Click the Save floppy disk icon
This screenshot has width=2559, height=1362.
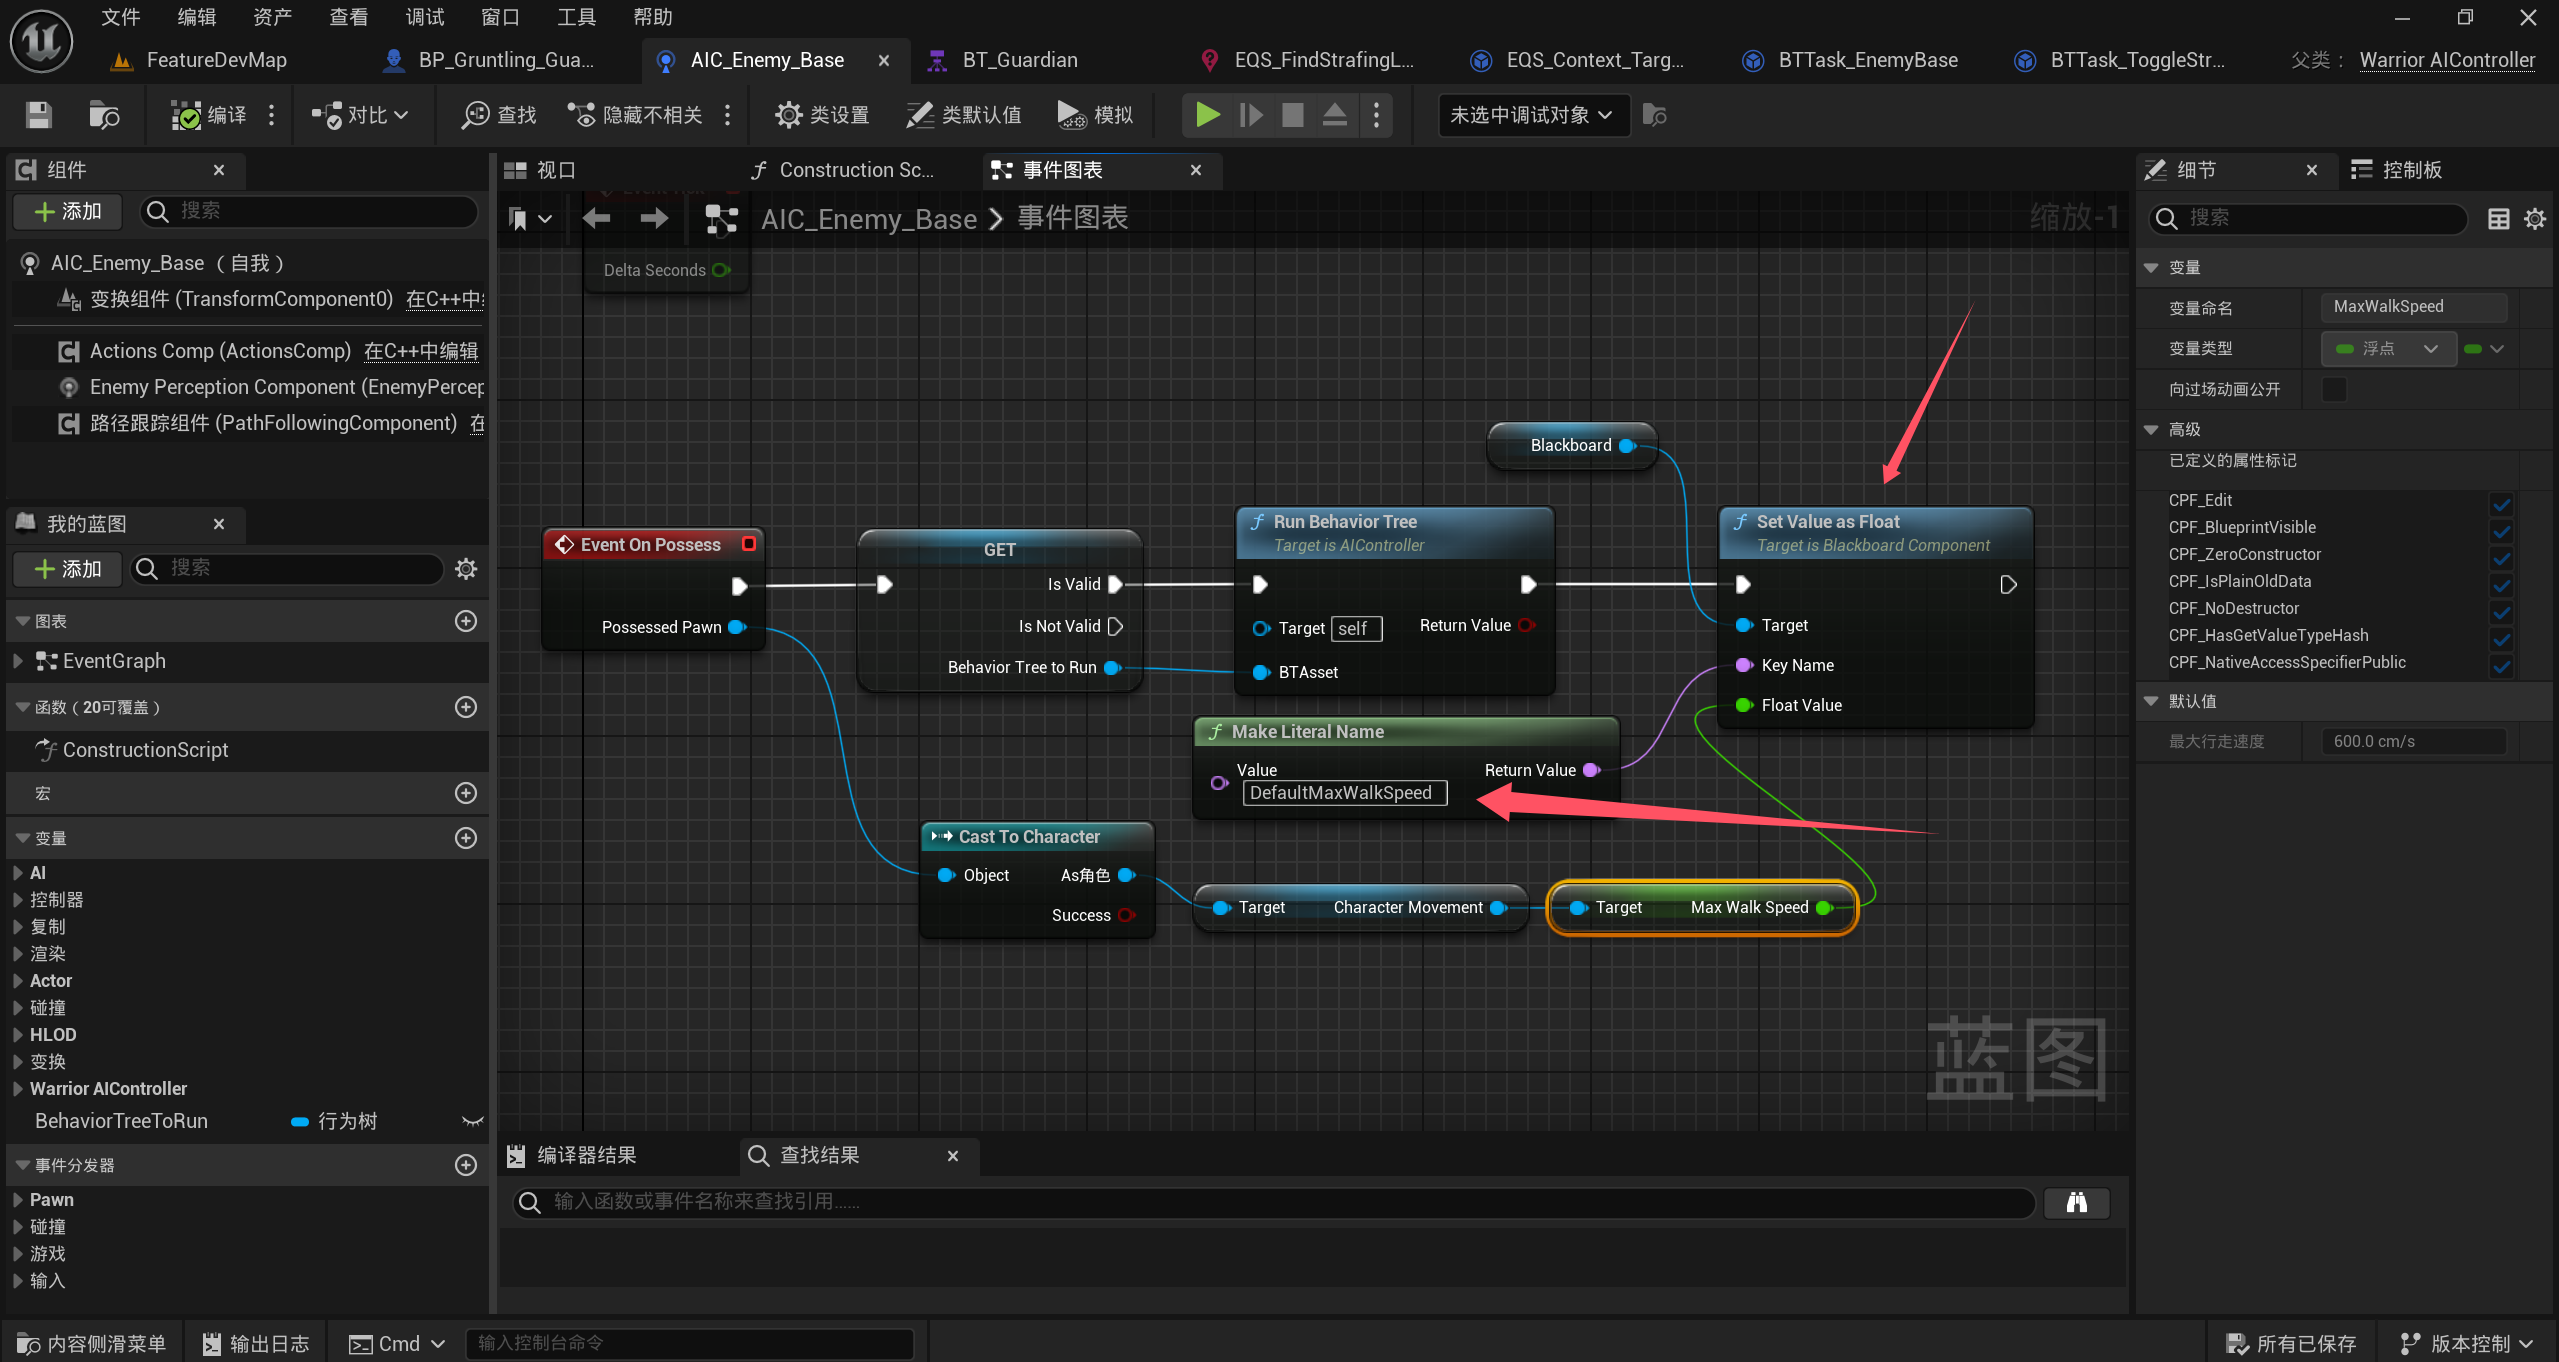[38, 115]
